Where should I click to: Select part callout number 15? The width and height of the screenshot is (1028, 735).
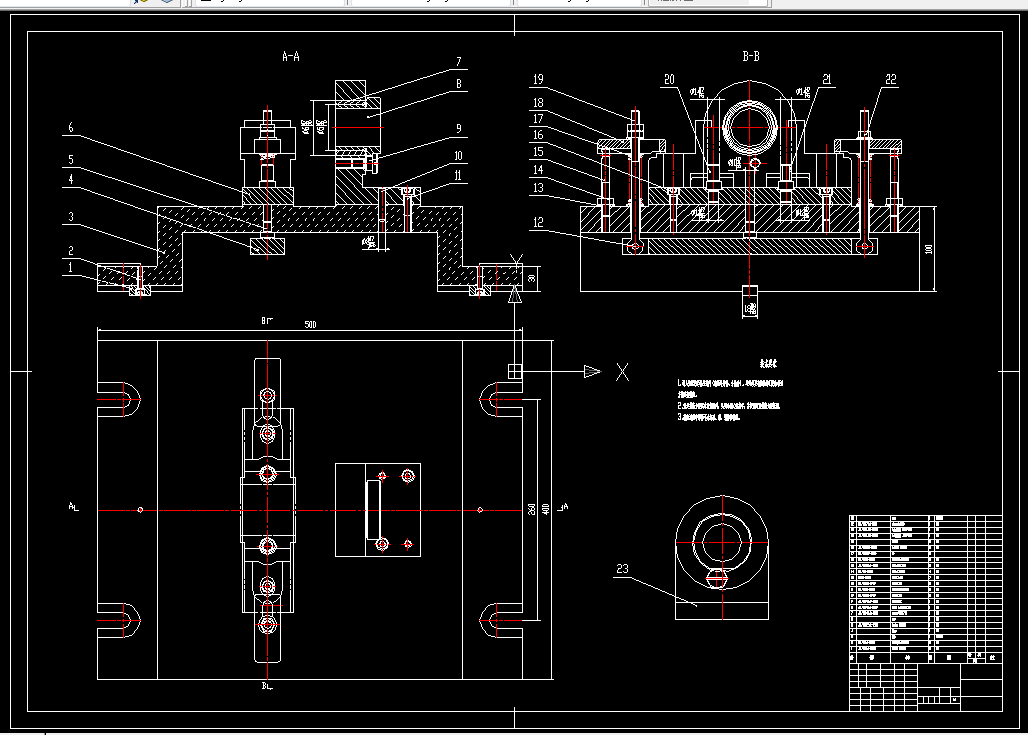[x=538, y=152]
